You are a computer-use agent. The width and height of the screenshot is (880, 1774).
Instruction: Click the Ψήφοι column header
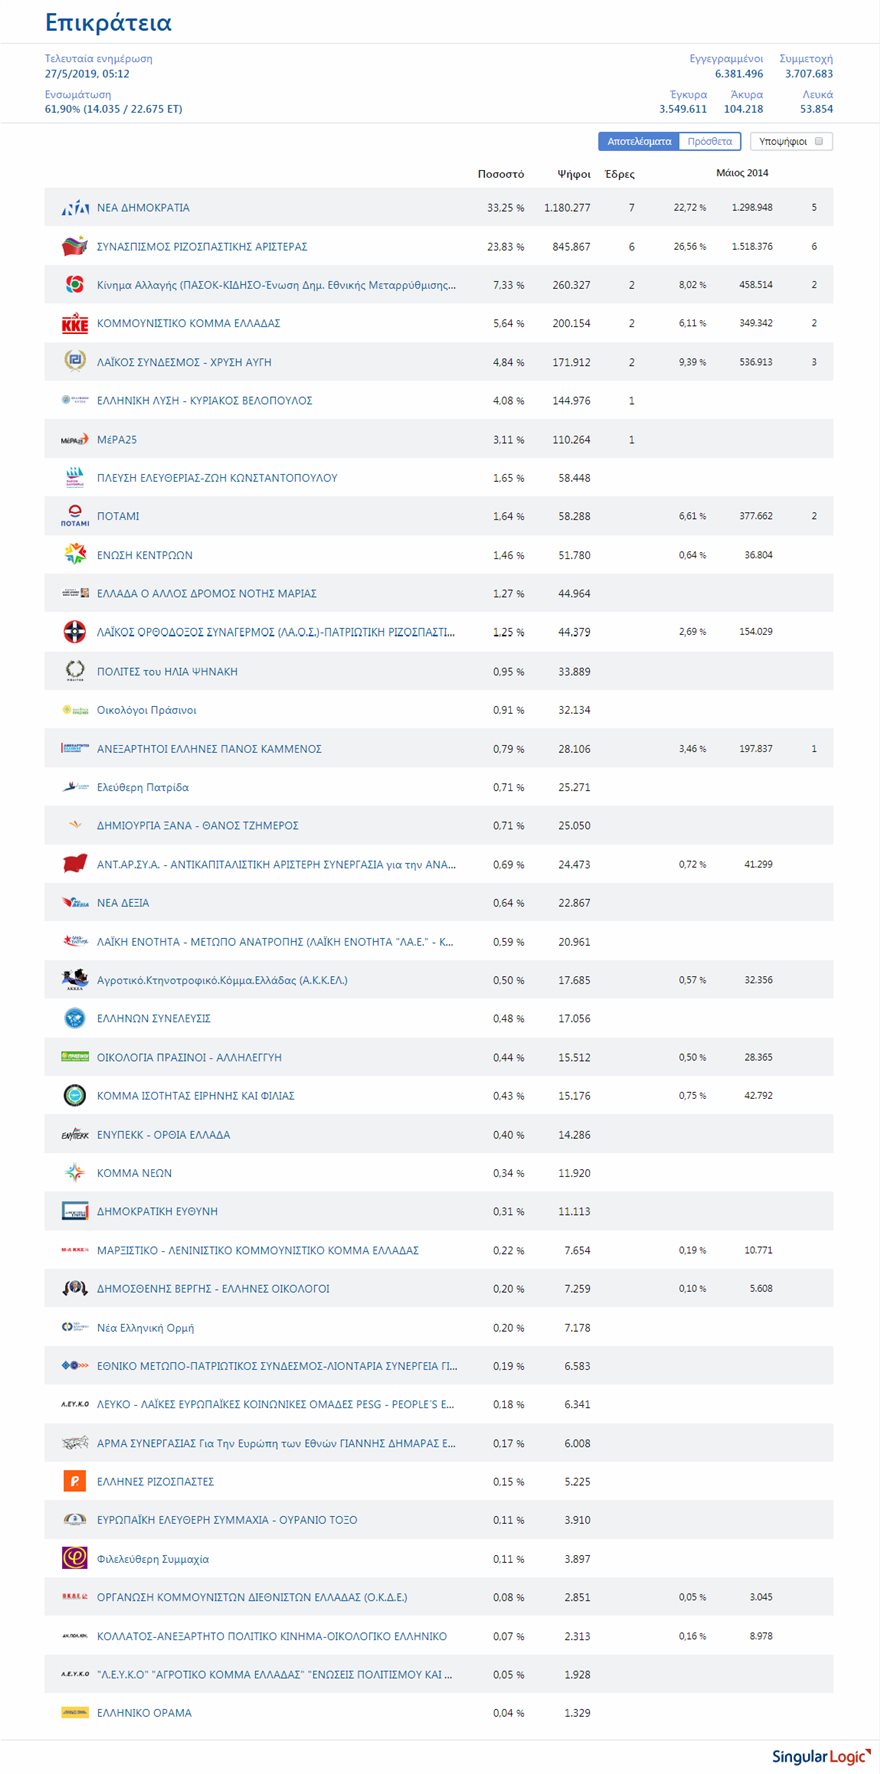tap(574, 174)
